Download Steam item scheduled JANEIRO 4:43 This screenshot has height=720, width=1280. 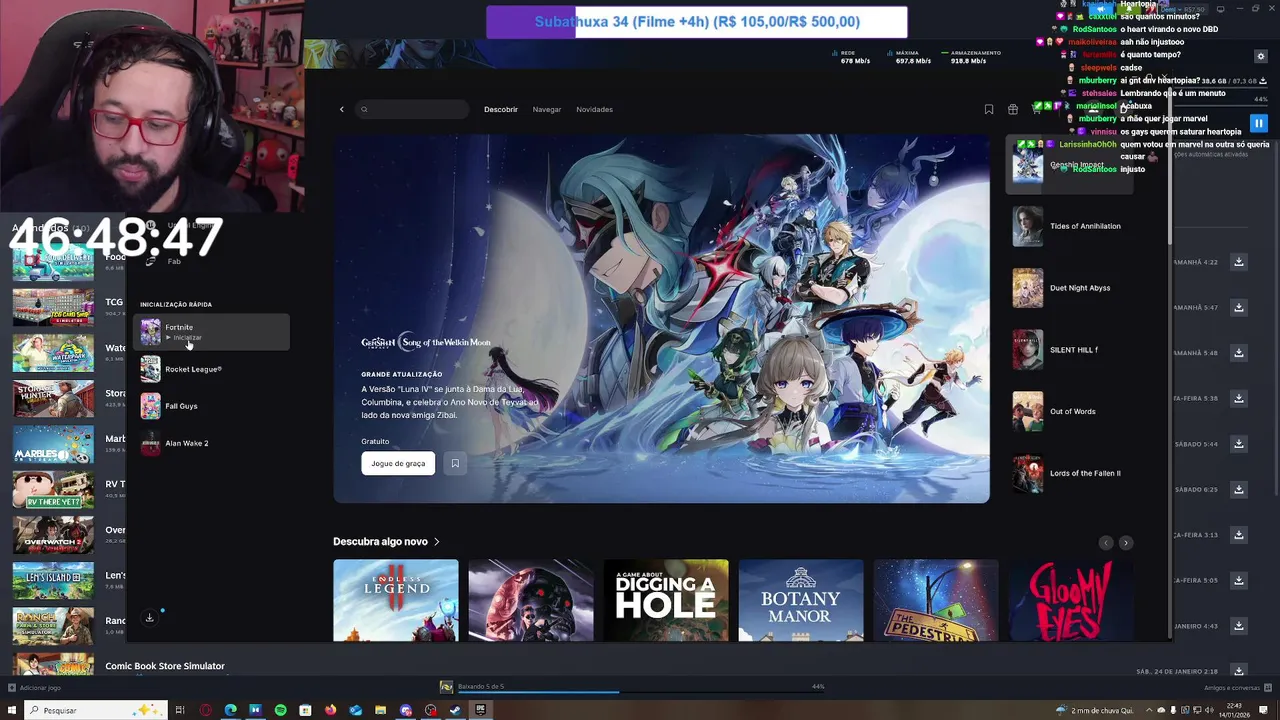point(1238,626)
